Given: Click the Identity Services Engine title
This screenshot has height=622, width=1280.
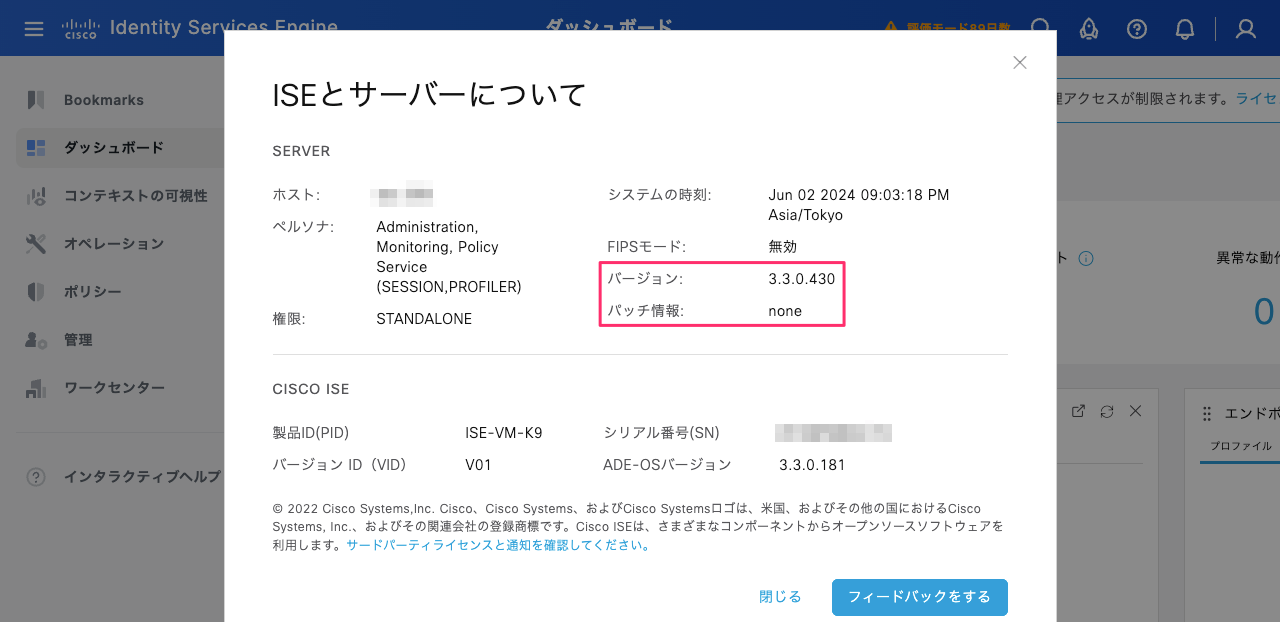Looking at the screenshot, I should (224, 28).
